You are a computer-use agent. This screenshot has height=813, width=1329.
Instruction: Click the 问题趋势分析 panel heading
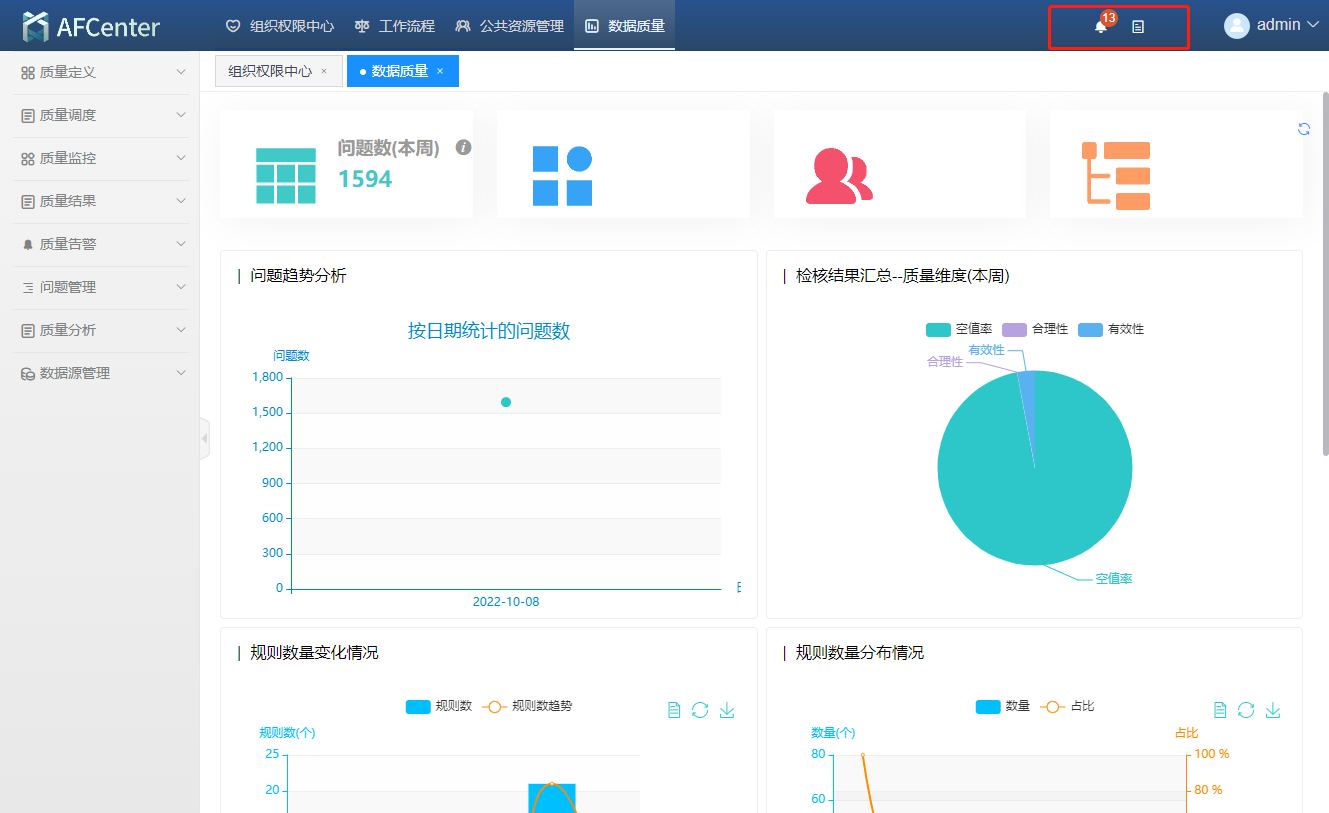(x=298, y=276)
